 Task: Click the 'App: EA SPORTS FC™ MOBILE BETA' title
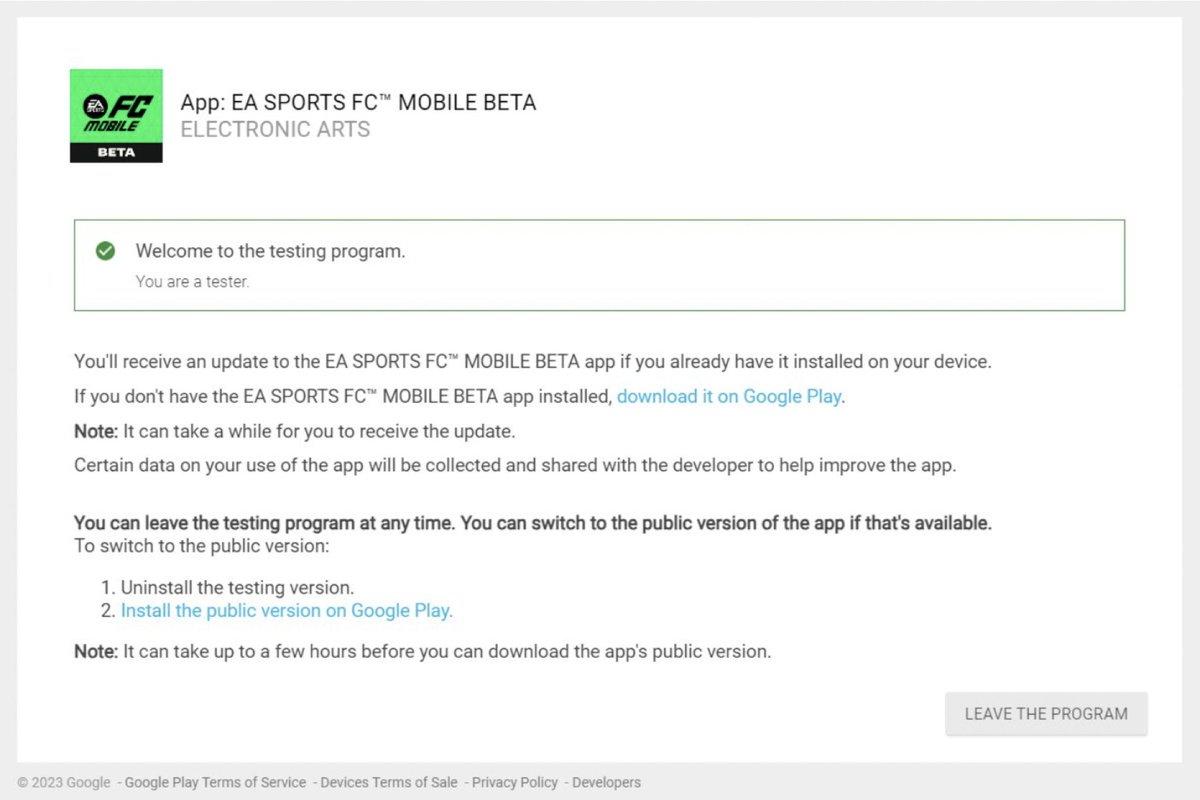point(358,102)
